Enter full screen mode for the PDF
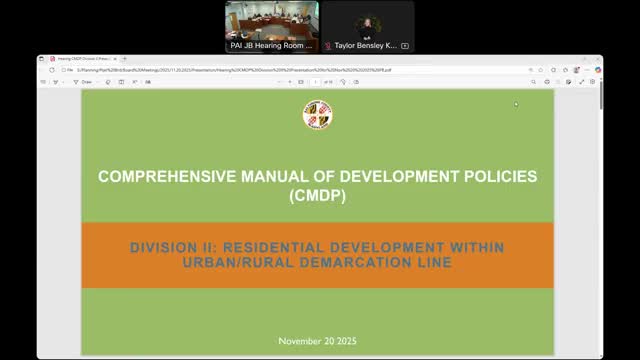The image size is (640, 360). point(582,82)
